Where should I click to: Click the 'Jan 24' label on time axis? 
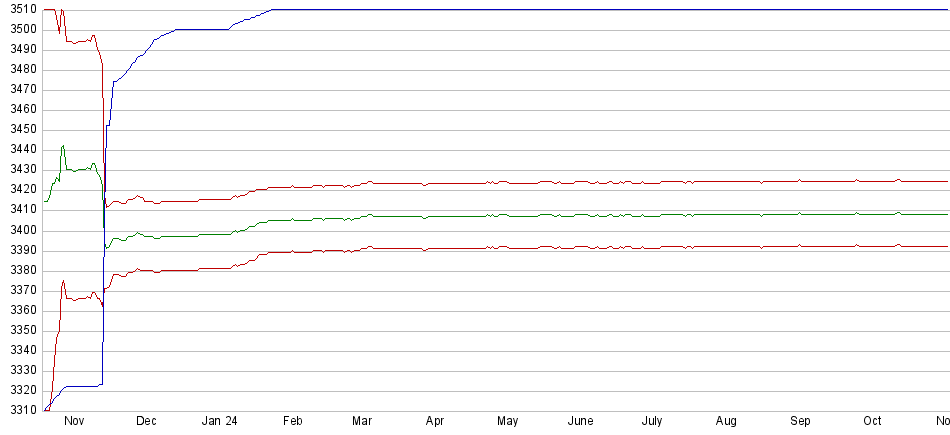tap(221, 422)
